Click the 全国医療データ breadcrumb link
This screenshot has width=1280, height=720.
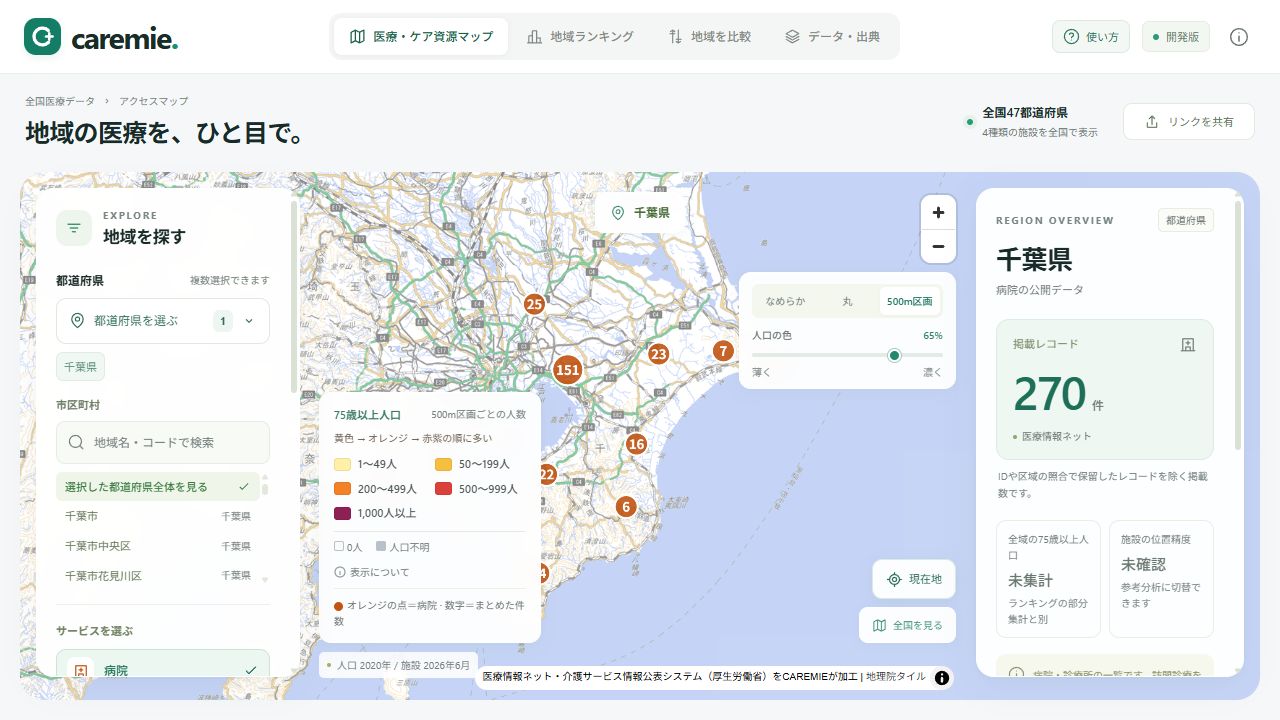point(60,101)
